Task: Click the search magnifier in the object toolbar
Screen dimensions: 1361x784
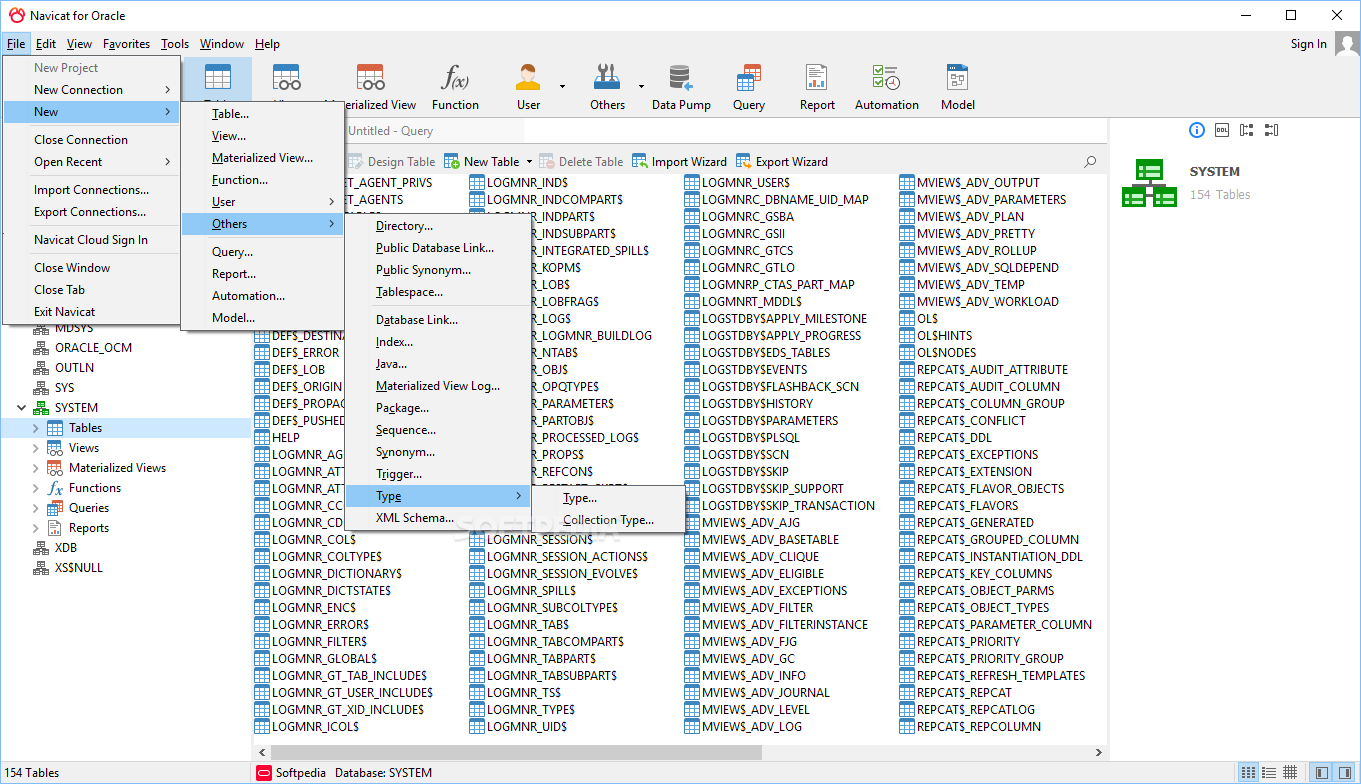Action: [x=1090, y=161]
